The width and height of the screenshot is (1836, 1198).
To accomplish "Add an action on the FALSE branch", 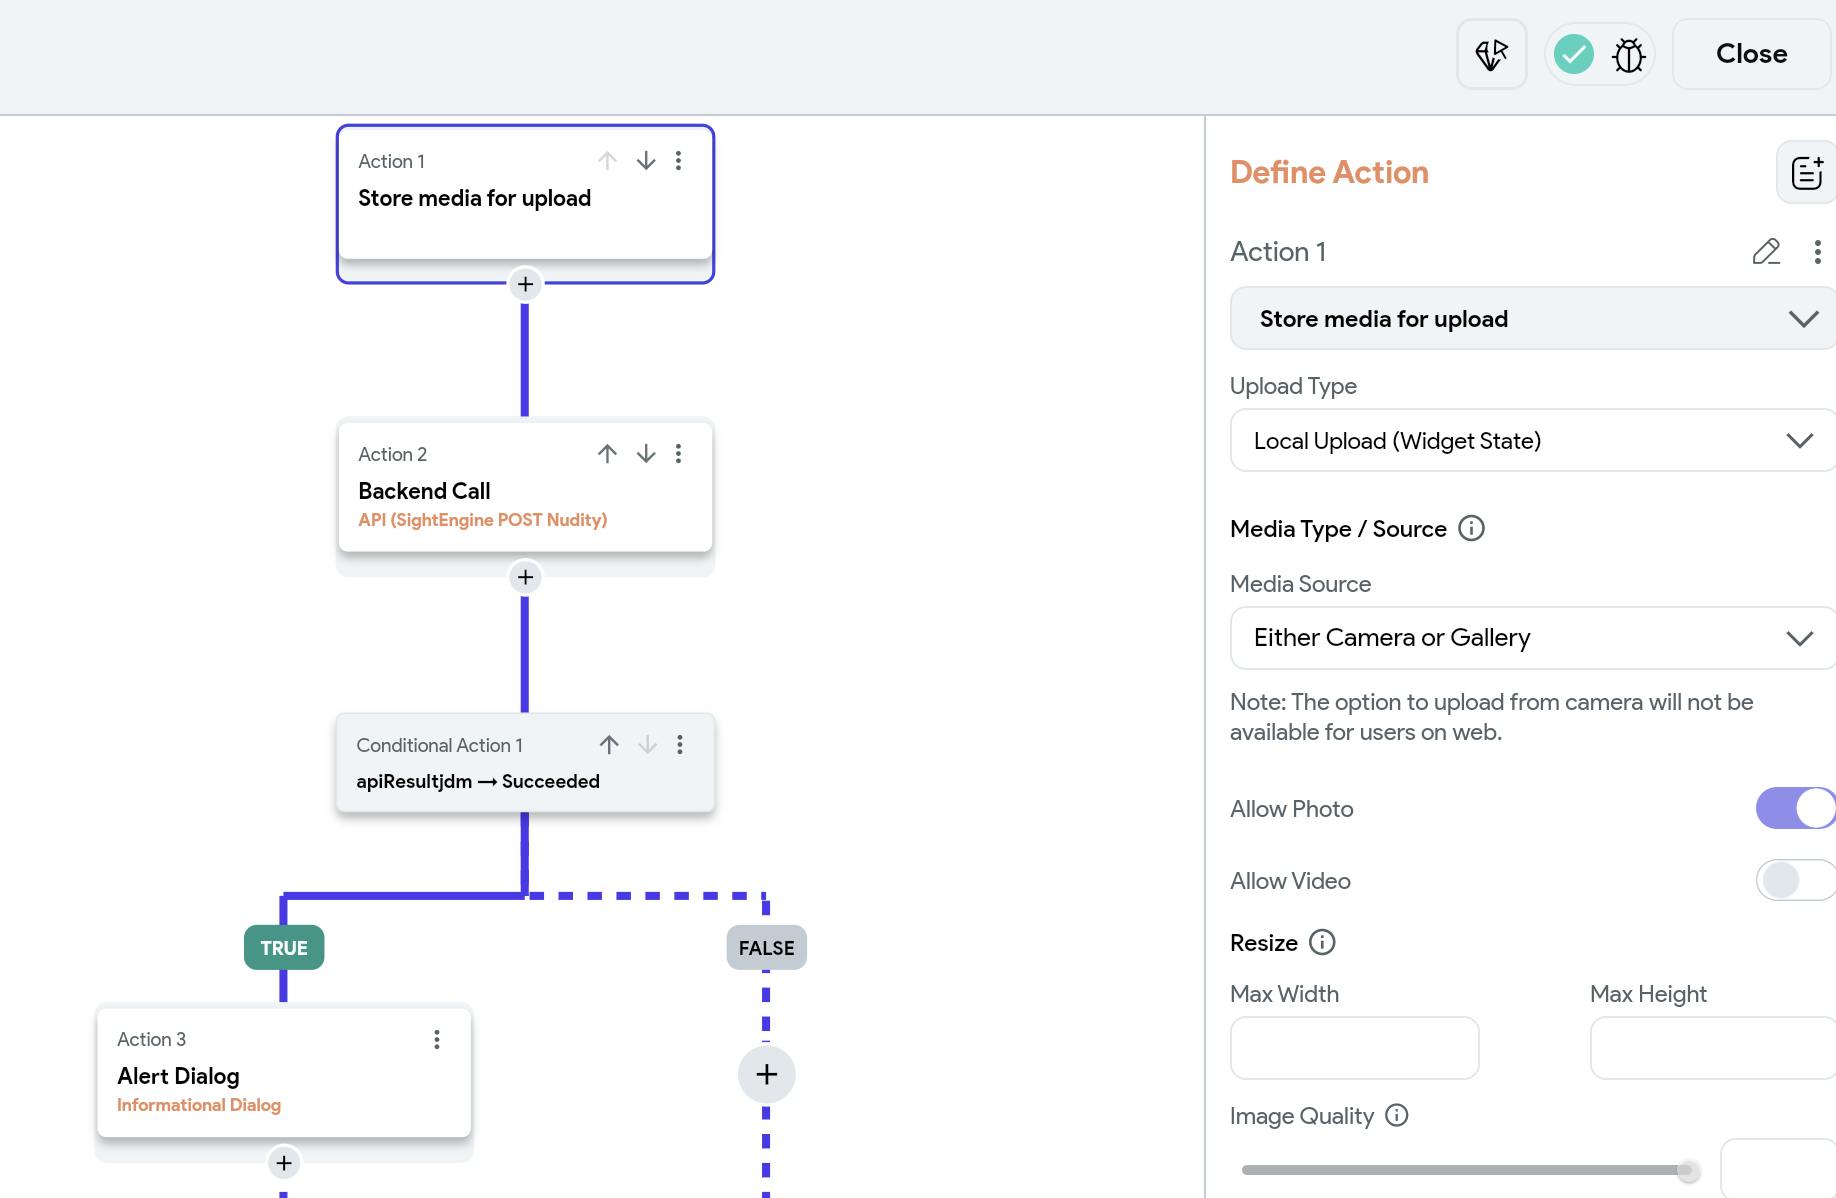I will pyautogui.click(x=766, y=1075).
